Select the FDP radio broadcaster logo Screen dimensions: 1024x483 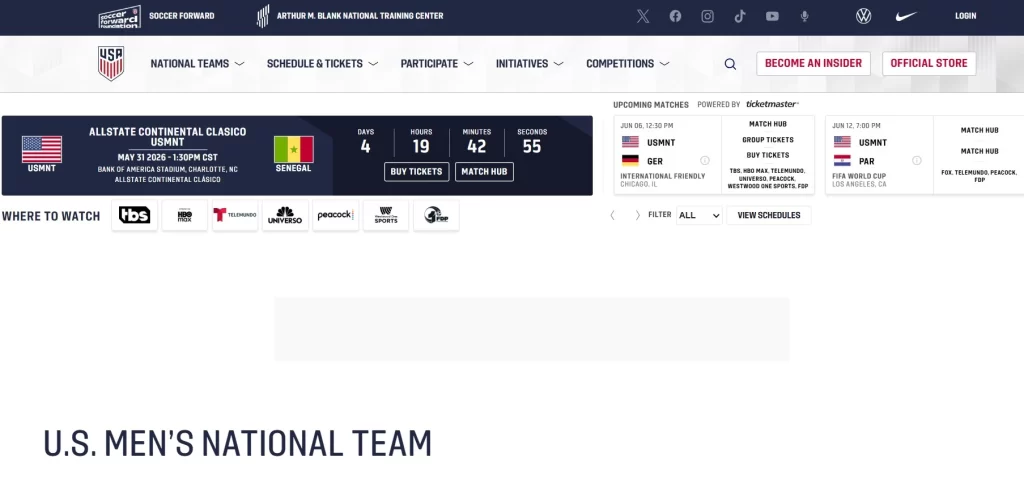pos(436,215)
